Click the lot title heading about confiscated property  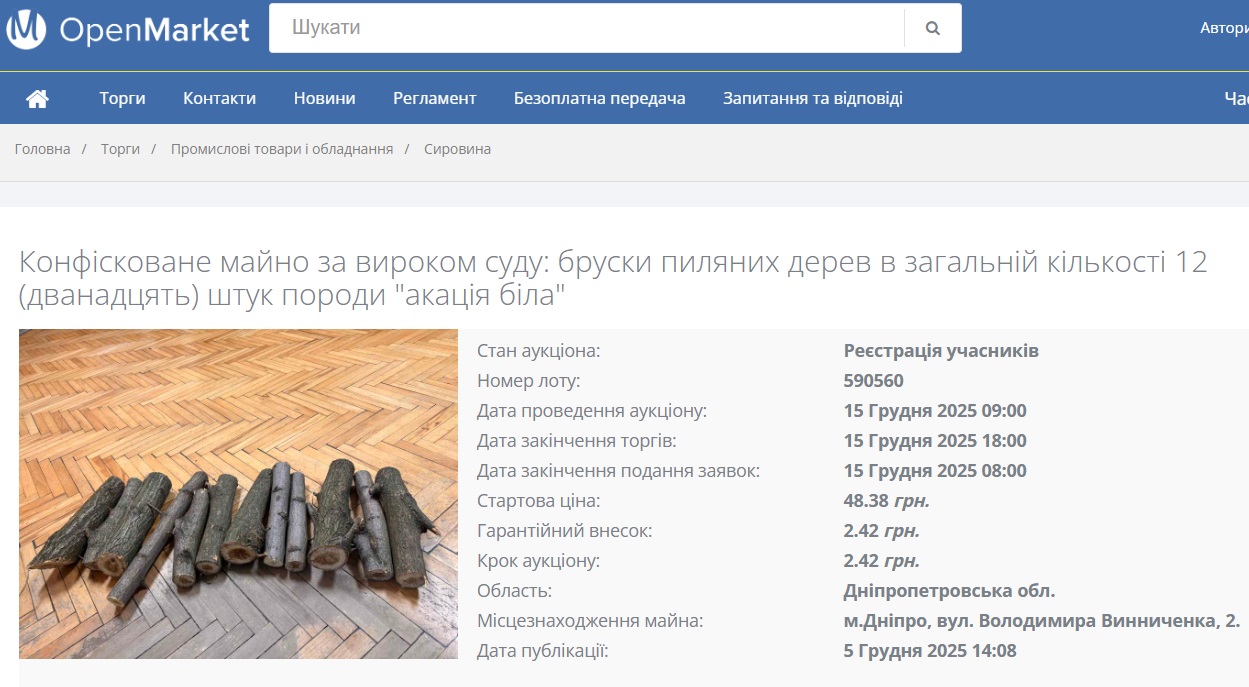point(613,279)
